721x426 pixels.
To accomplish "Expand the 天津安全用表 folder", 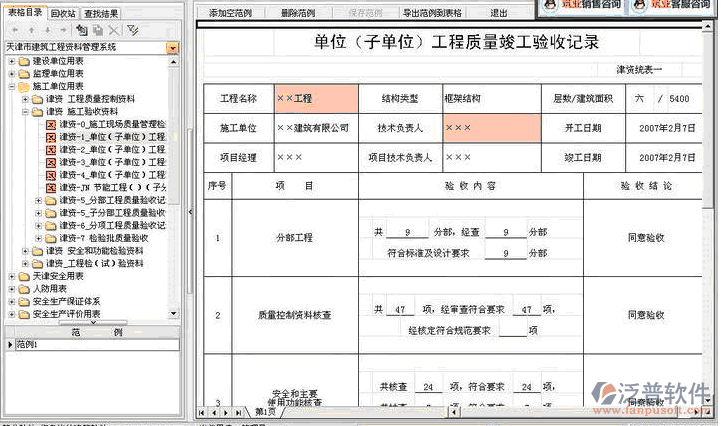I will [x=12, y=276].
